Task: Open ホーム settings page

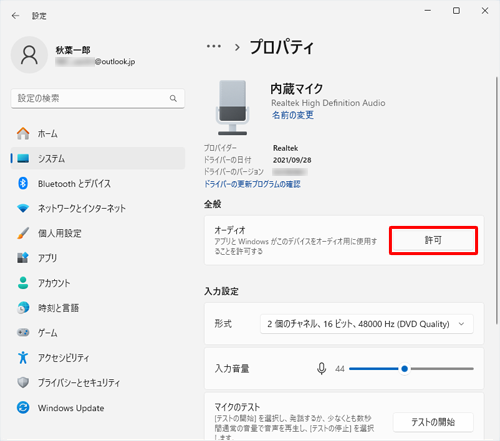Action: pos(98,134)
